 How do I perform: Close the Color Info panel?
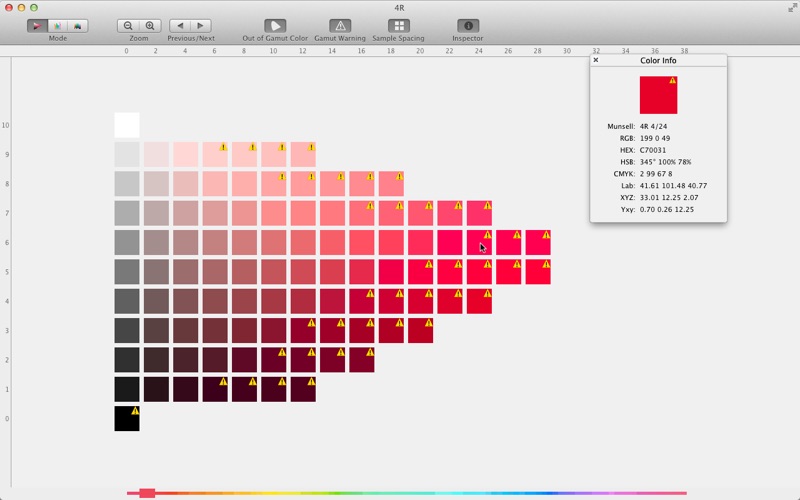tap(595, 60)
